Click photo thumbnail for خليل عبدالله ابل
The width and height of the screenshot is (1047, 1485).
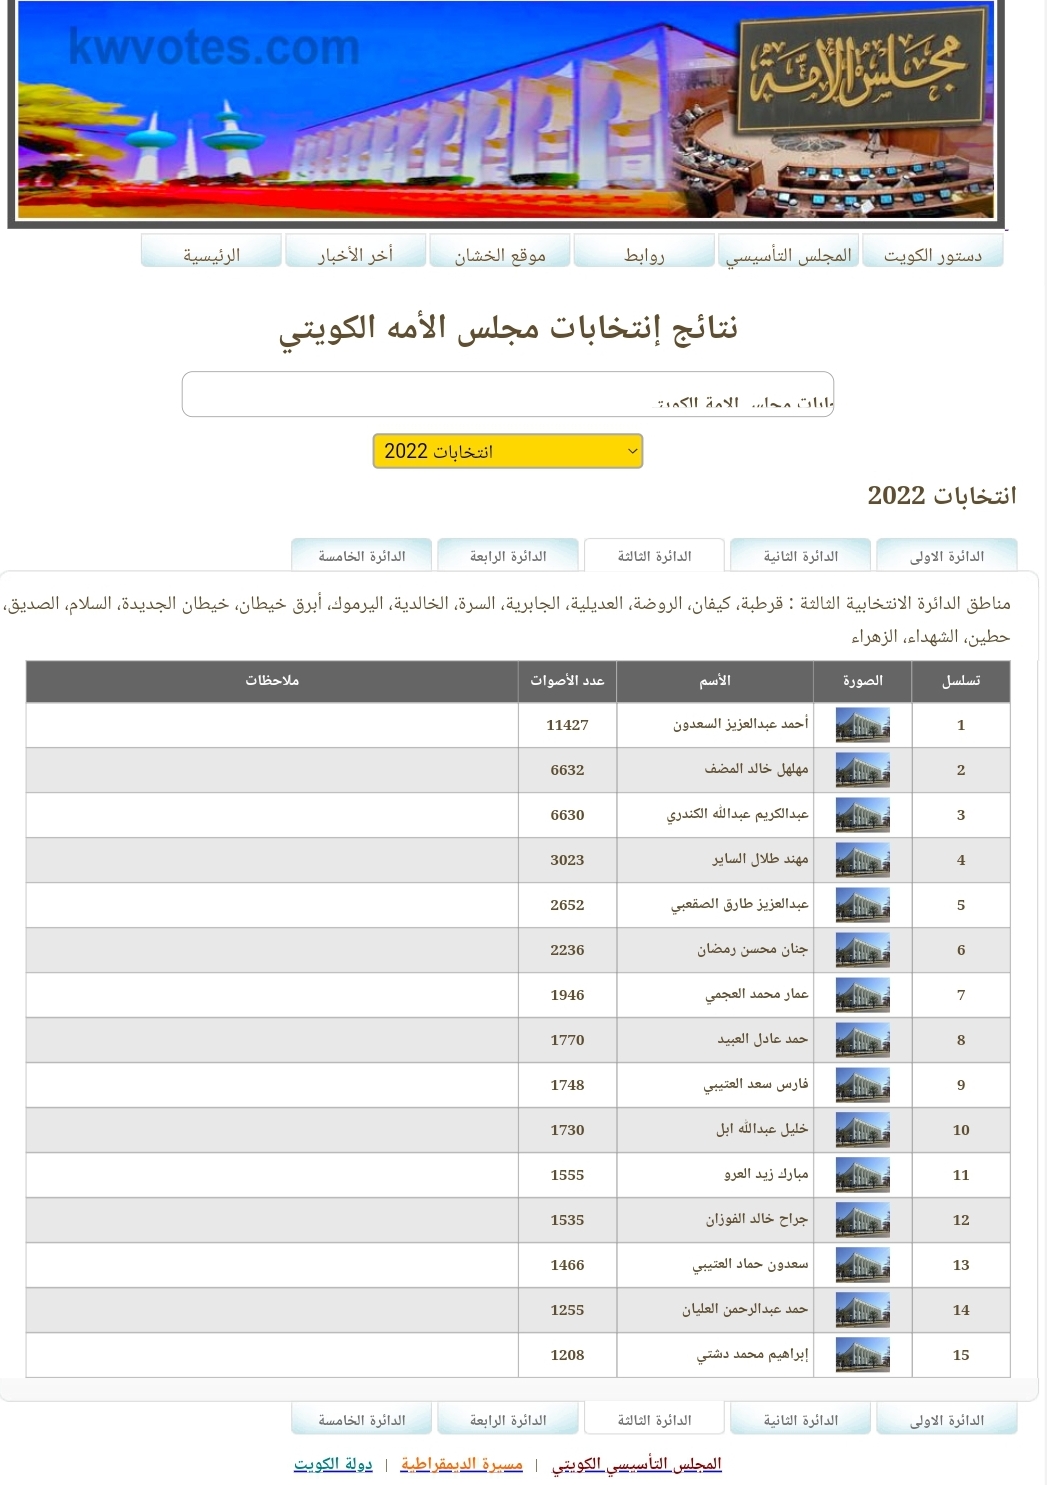tap(862, 1130)
